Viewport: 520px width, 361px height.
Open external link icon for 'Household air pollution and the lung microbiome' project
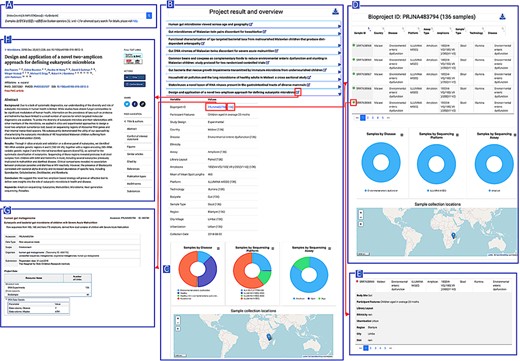point(309,77)
